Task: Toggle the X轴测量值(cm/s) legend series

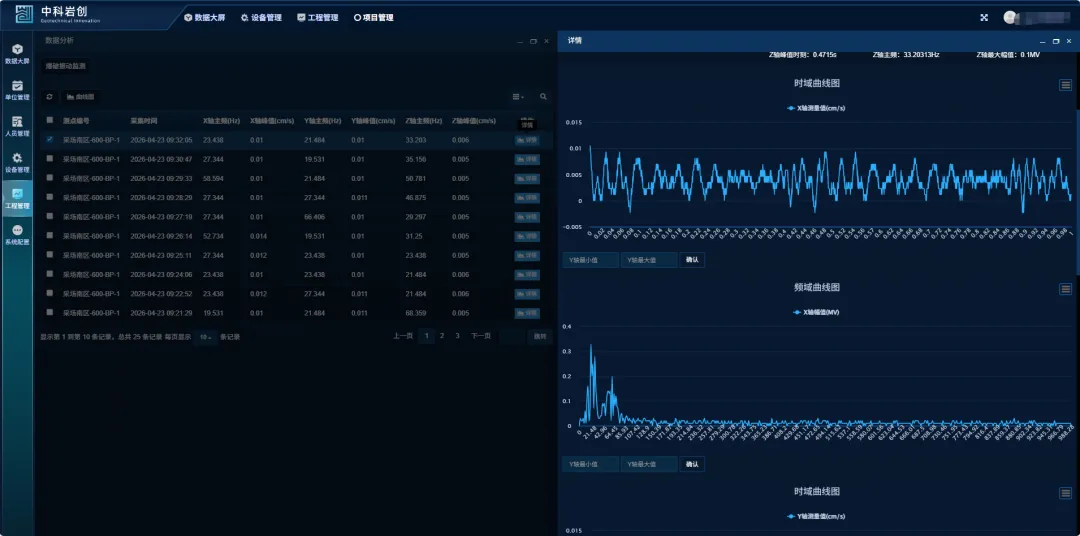Action: pos(816,107)
